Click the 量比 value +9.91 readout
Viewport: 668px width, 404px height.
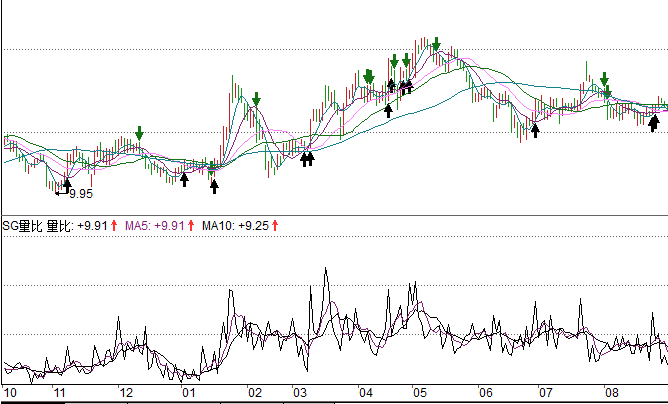(x=77, y=225)
